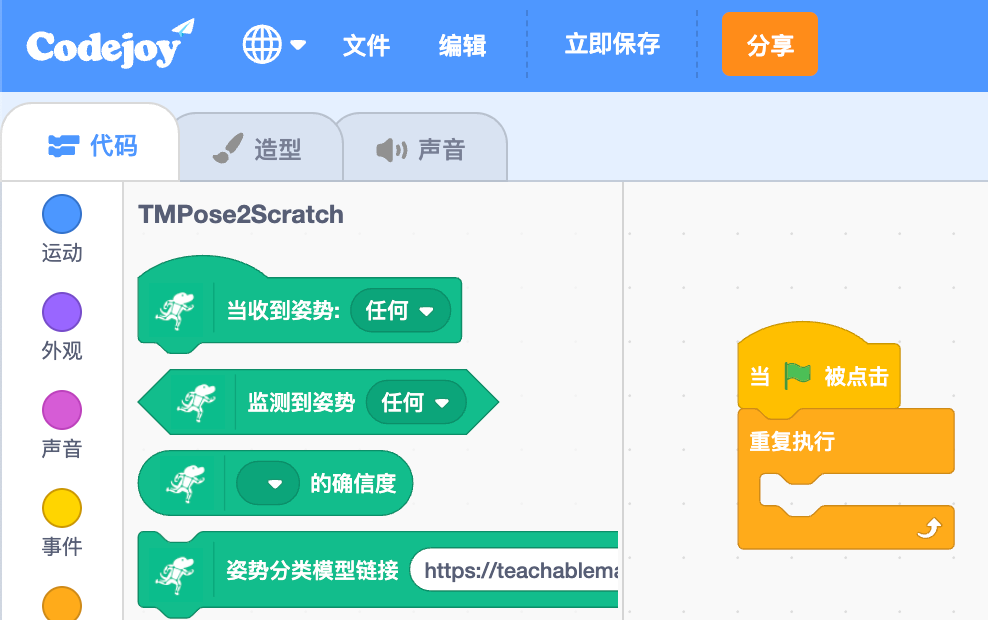Click 立即保存 to save project
Viewport: 988px width, 620px height.
tap(612, 44)
